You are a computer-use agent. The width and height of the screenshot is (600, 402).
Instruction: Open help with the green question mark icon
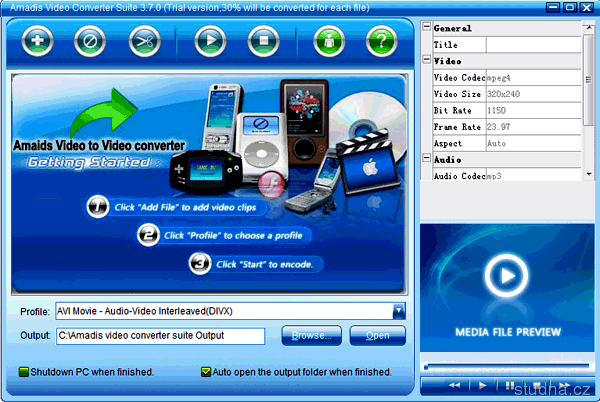click(x=382, y=41)
